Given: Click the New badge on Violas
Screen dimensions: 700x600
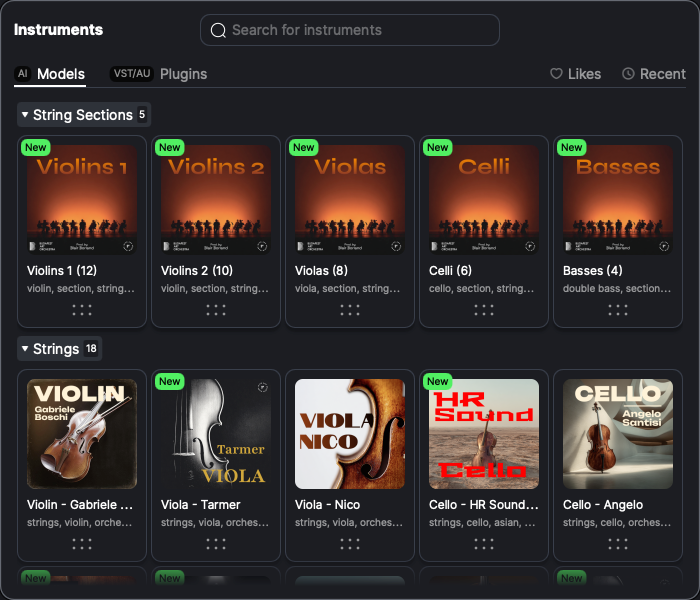Looking at the screenshot, I should [x=304, y=147].
